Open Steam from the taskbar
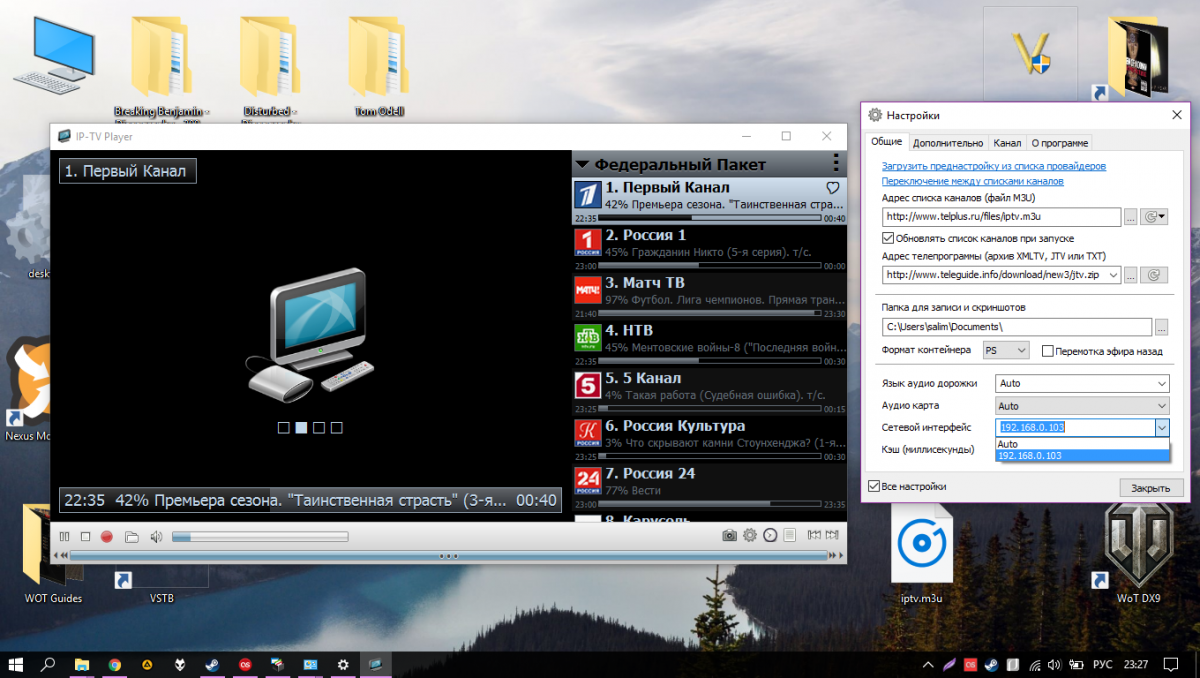The height and width of the screenshot is (678, 1200). click(x=213, y=664)
